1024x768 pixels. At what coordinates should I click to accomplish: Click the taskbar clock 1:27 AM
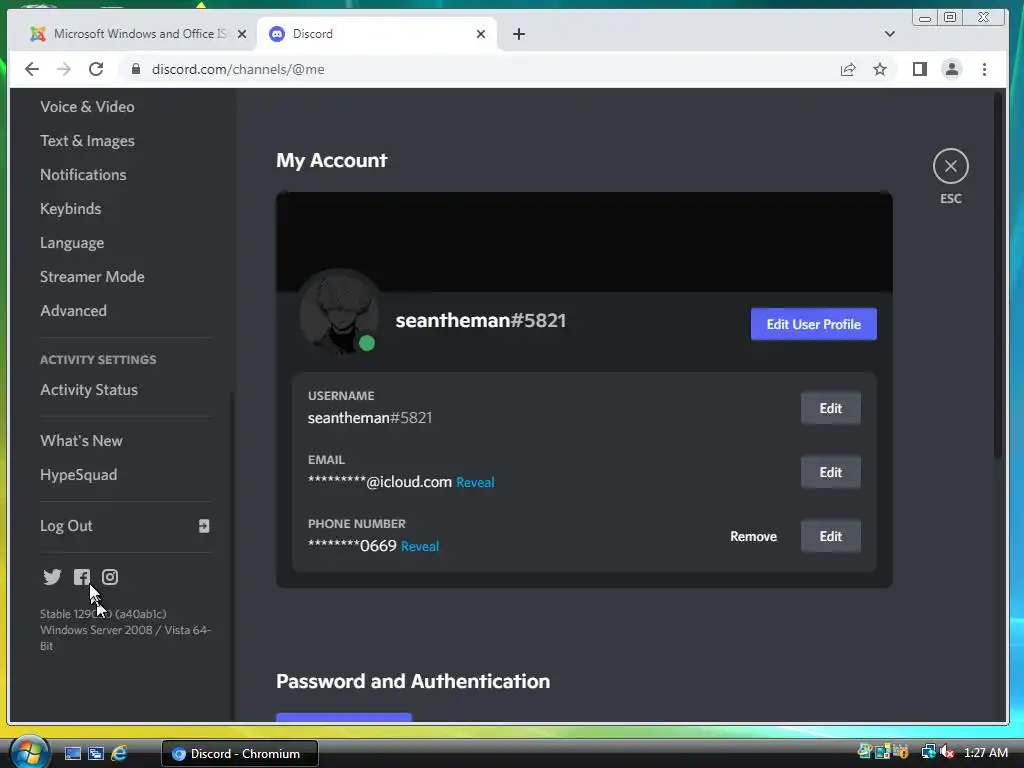[x=985, y=753]
